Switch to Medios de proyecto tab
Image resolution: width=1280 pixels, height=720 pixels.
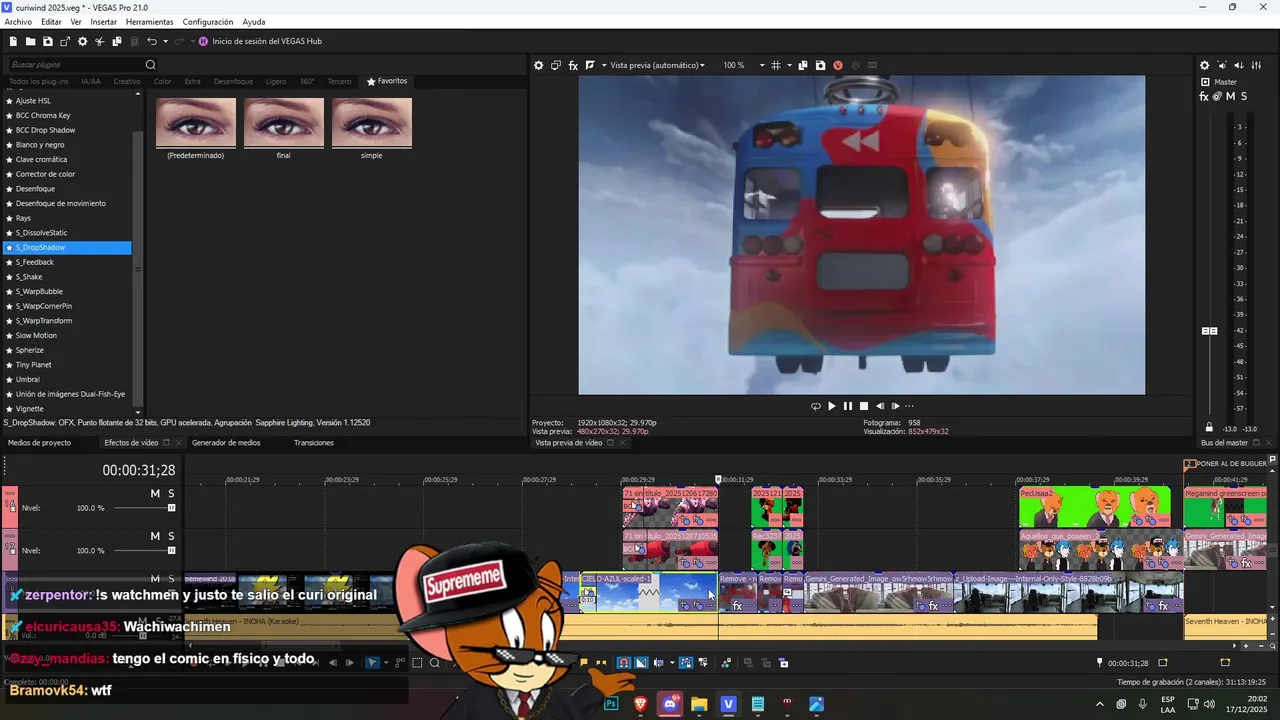pos(39,443)
